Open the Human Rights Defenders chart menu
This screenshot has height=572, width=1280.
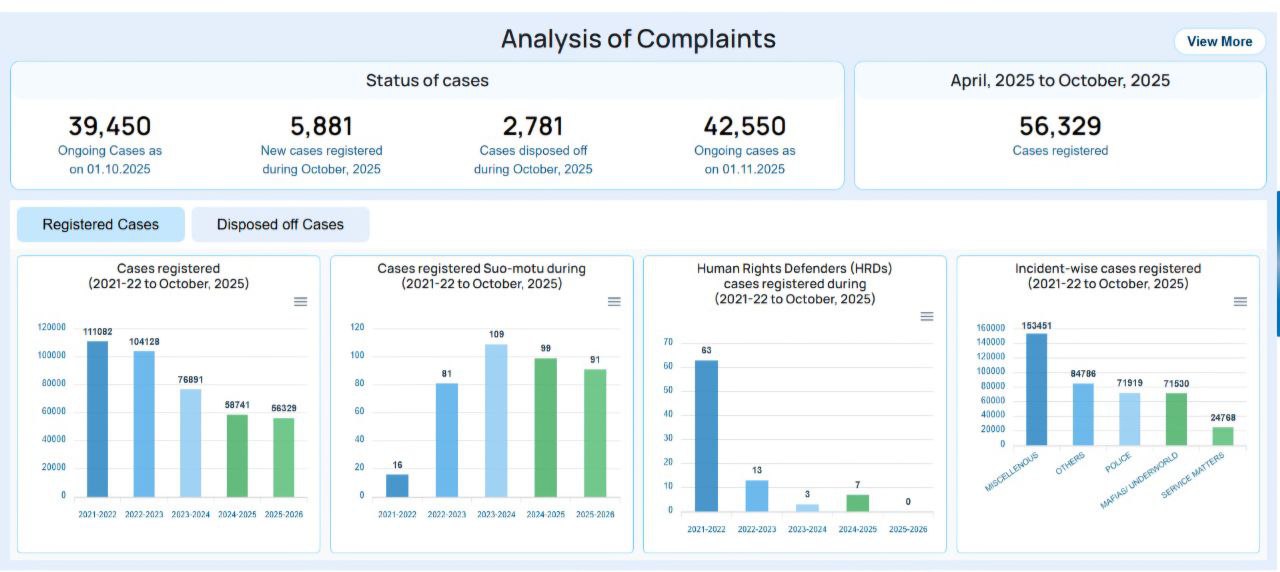(927, 316)
